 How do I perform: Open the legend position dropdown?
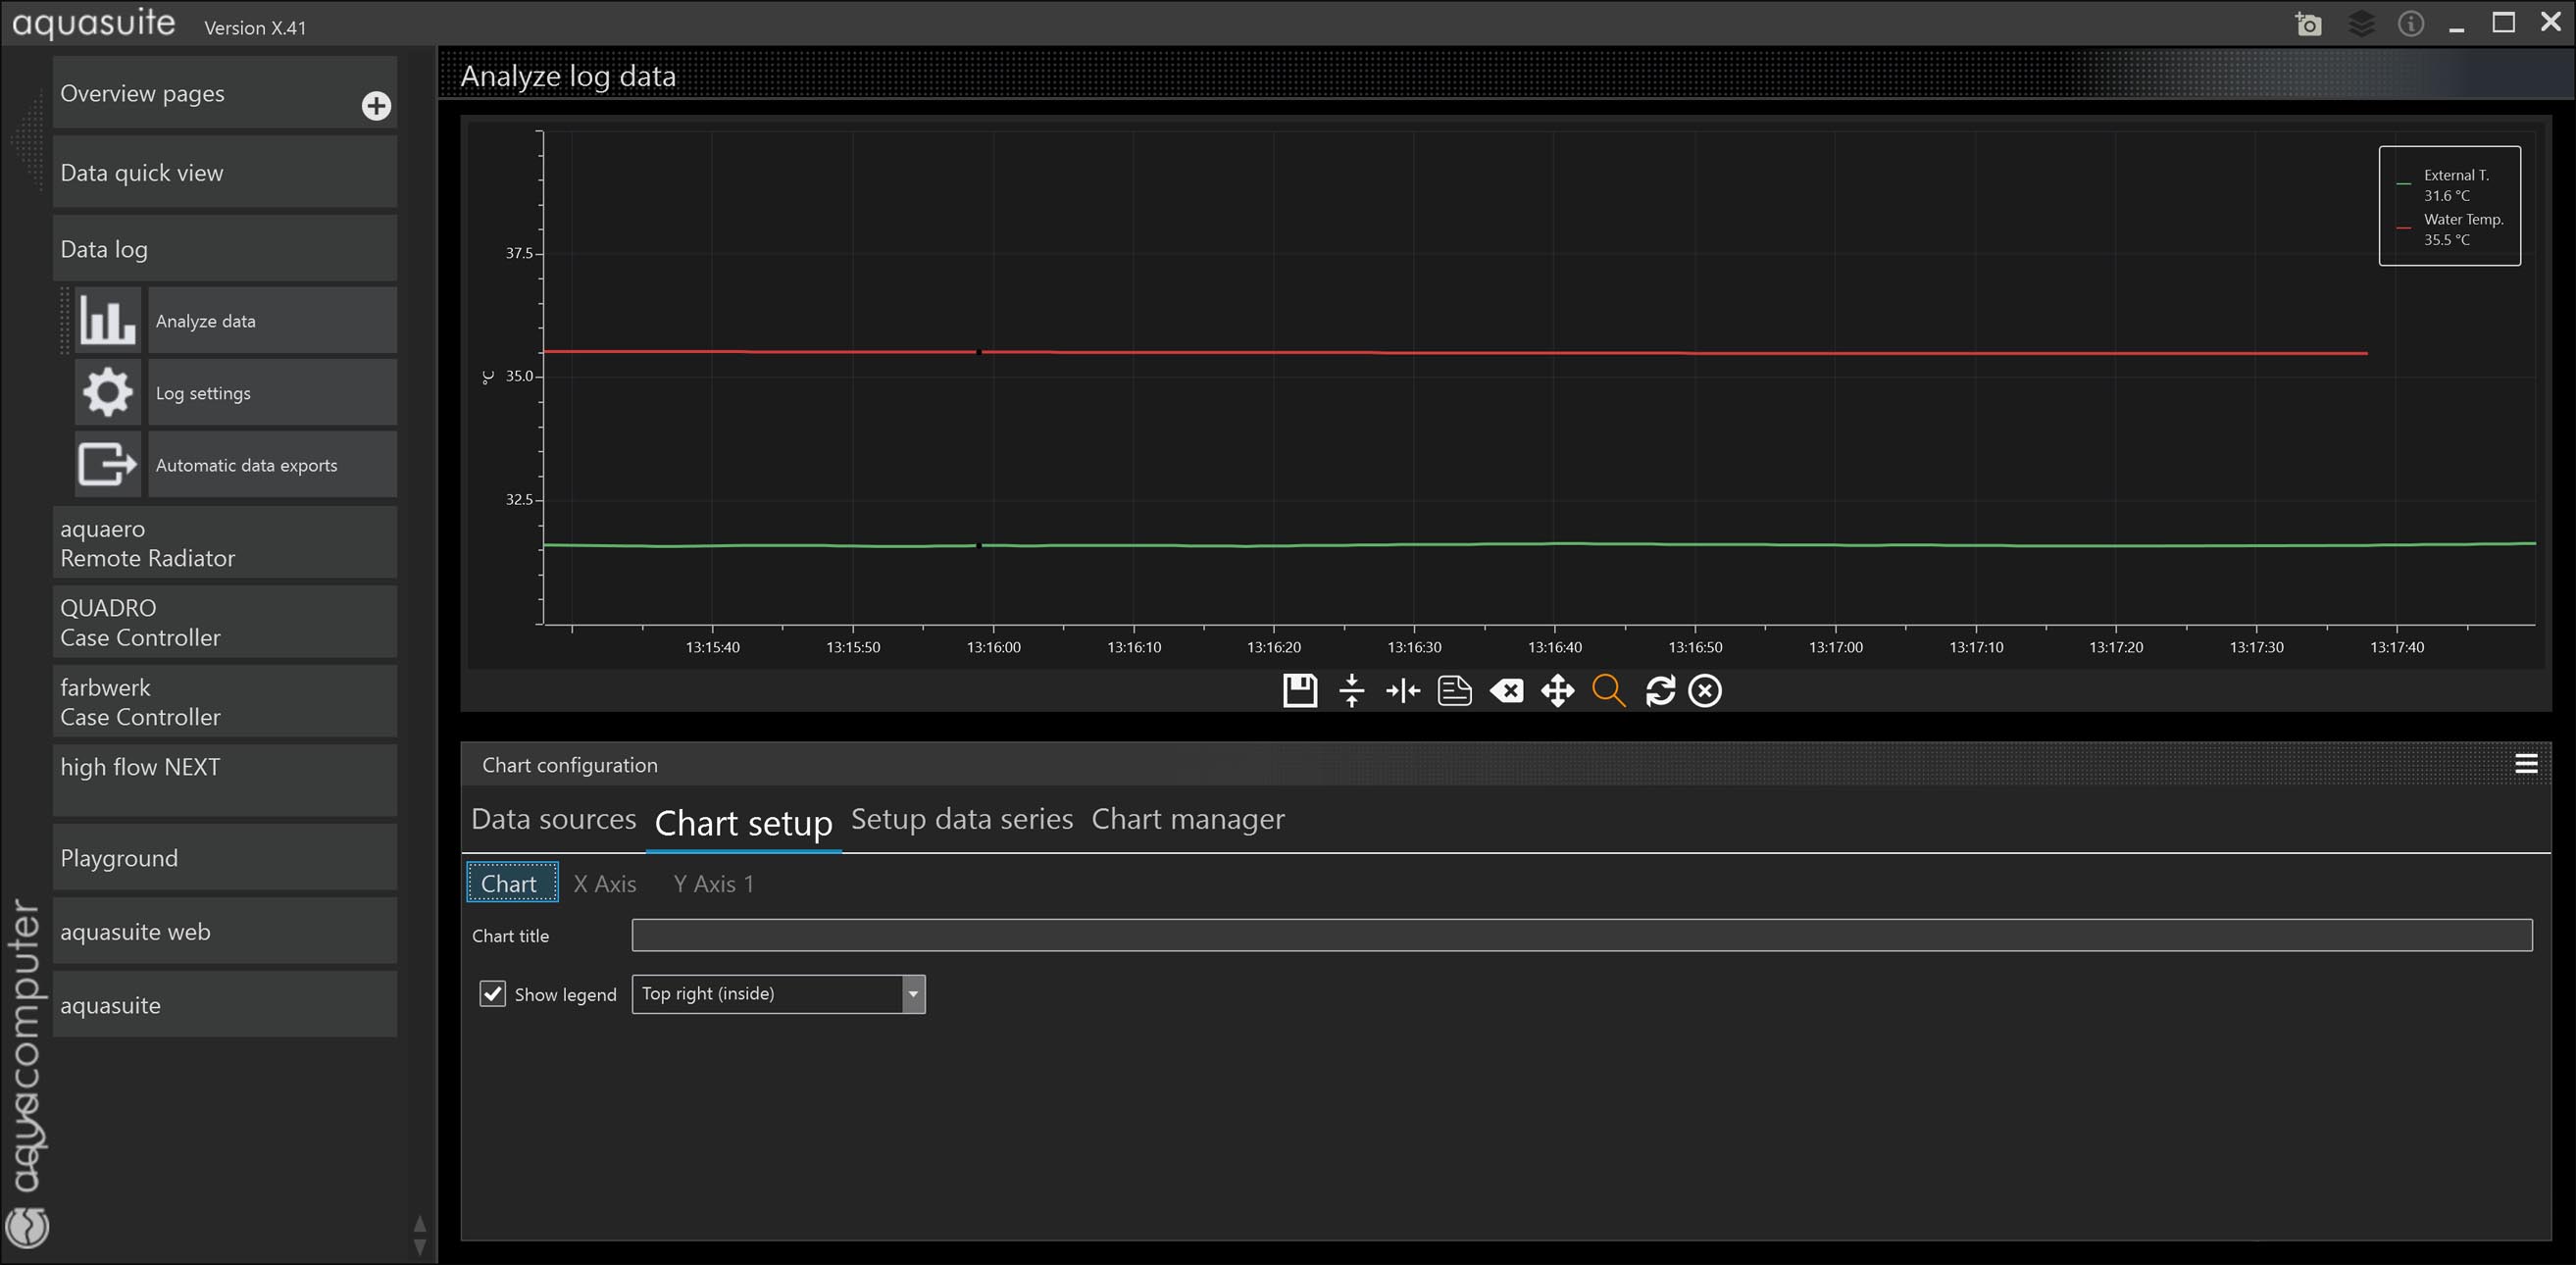912,993
